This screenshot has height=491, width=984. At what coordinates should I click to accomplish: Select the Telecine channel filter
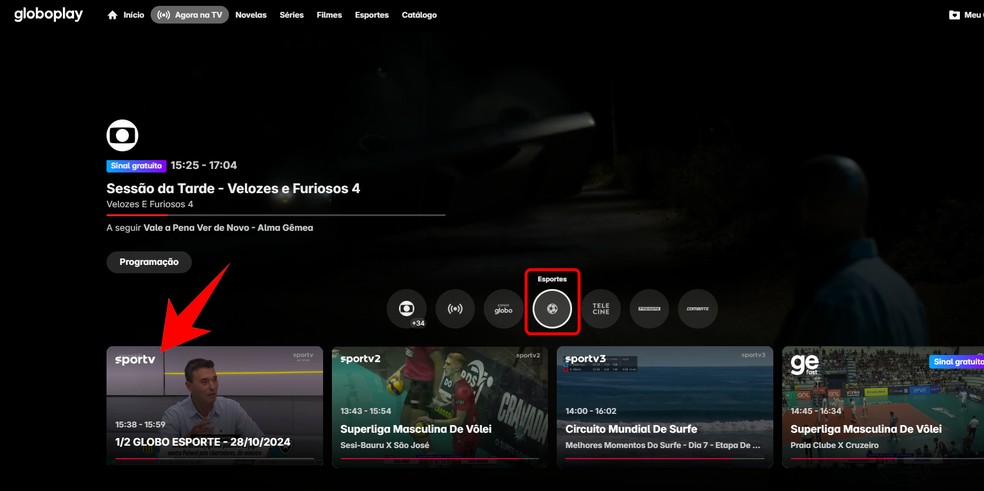point(601,309)
